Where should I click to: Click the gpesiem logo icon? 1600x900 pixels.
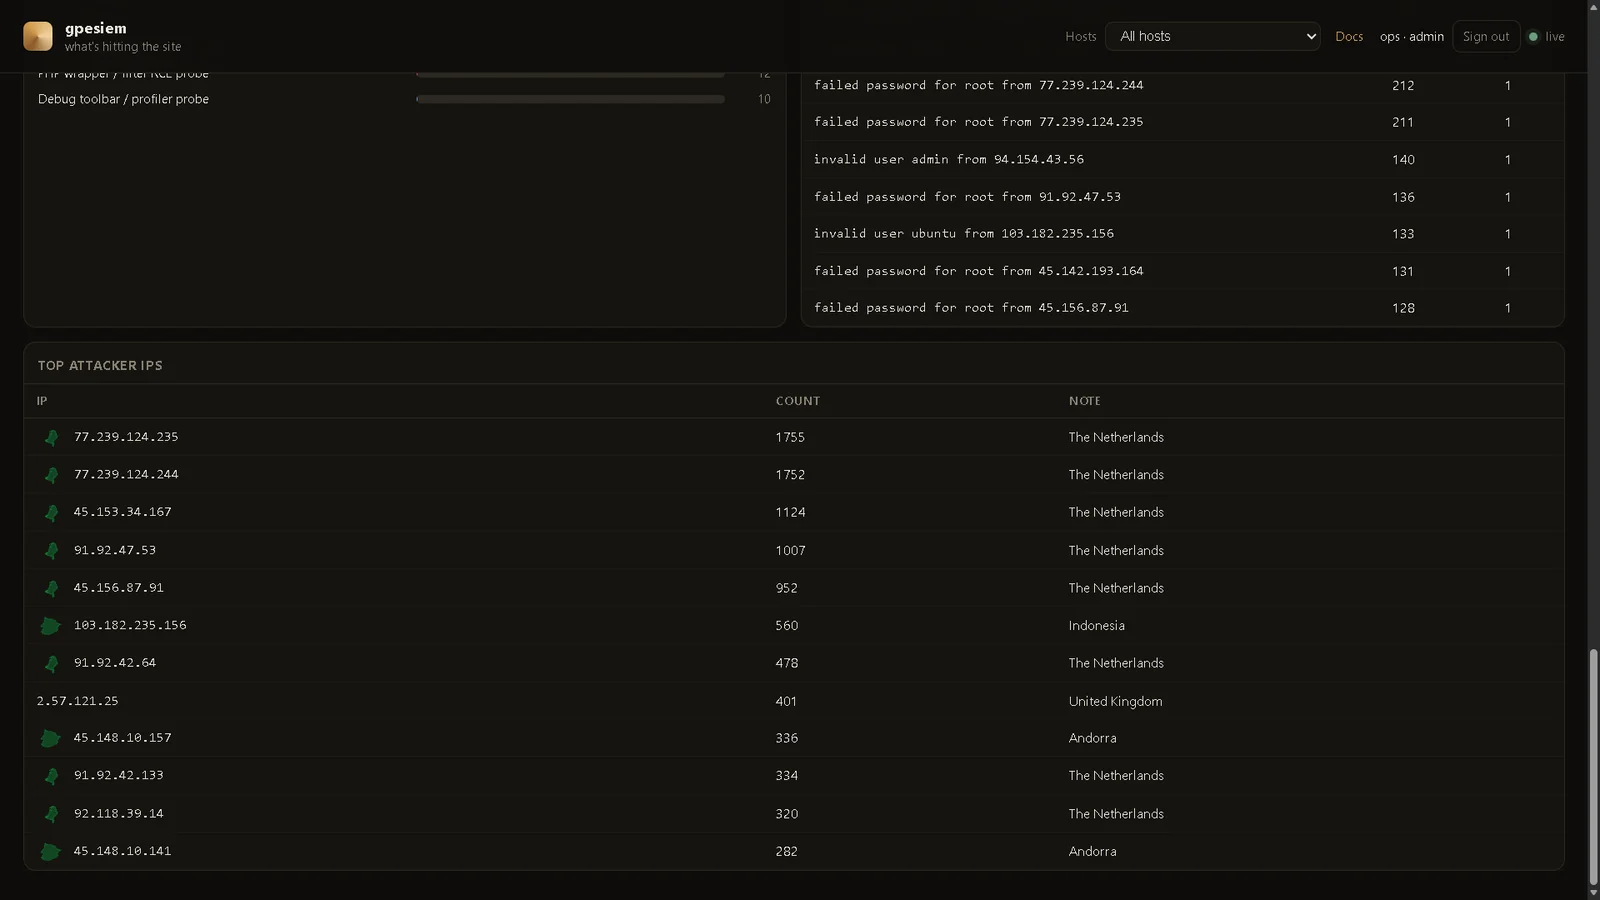[38, 36]
